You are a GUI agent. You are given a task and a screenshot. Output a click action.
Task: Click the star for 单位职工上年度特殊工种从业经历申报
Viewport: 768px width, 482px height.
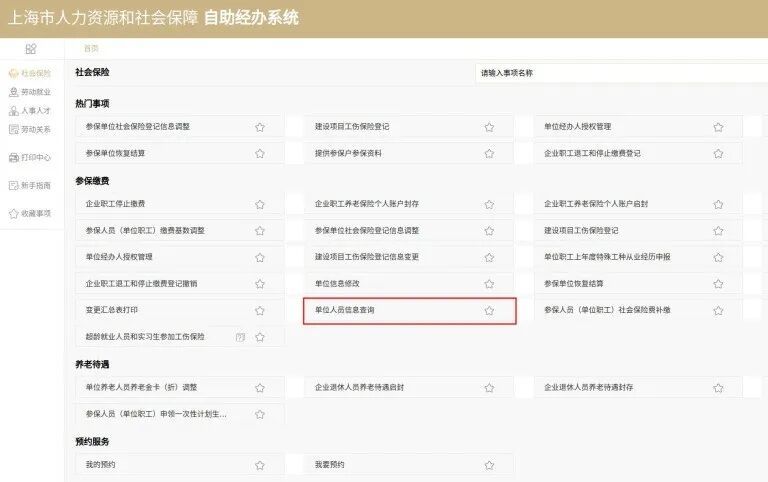[719, 257]
